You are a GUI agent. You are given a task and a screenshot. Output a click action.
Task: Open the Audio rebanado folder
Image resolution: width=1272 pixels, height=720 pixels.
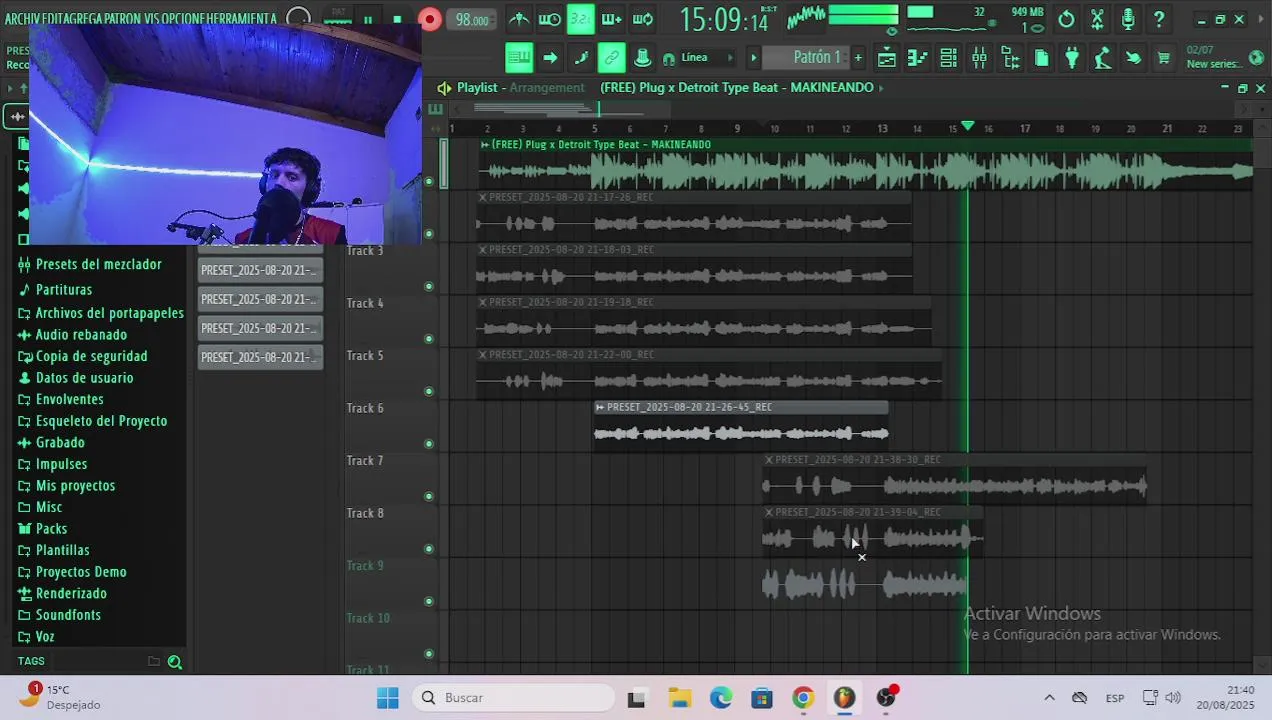pyautogui.click(x=72, y=335)
